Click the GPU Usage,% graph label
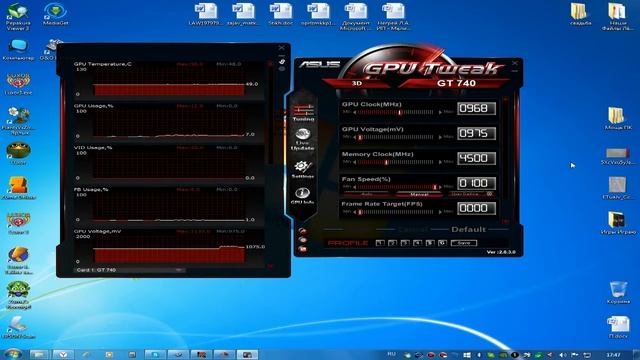The width and height of the screenshot is (640, 360). 93,106
